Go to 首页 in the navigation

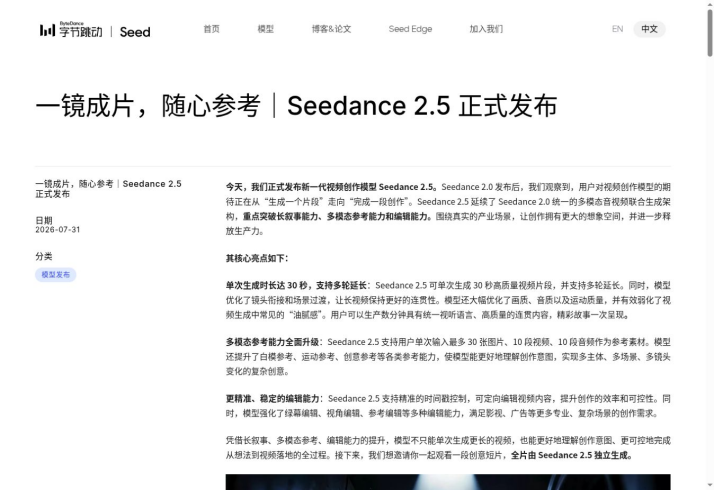point(211,29)
